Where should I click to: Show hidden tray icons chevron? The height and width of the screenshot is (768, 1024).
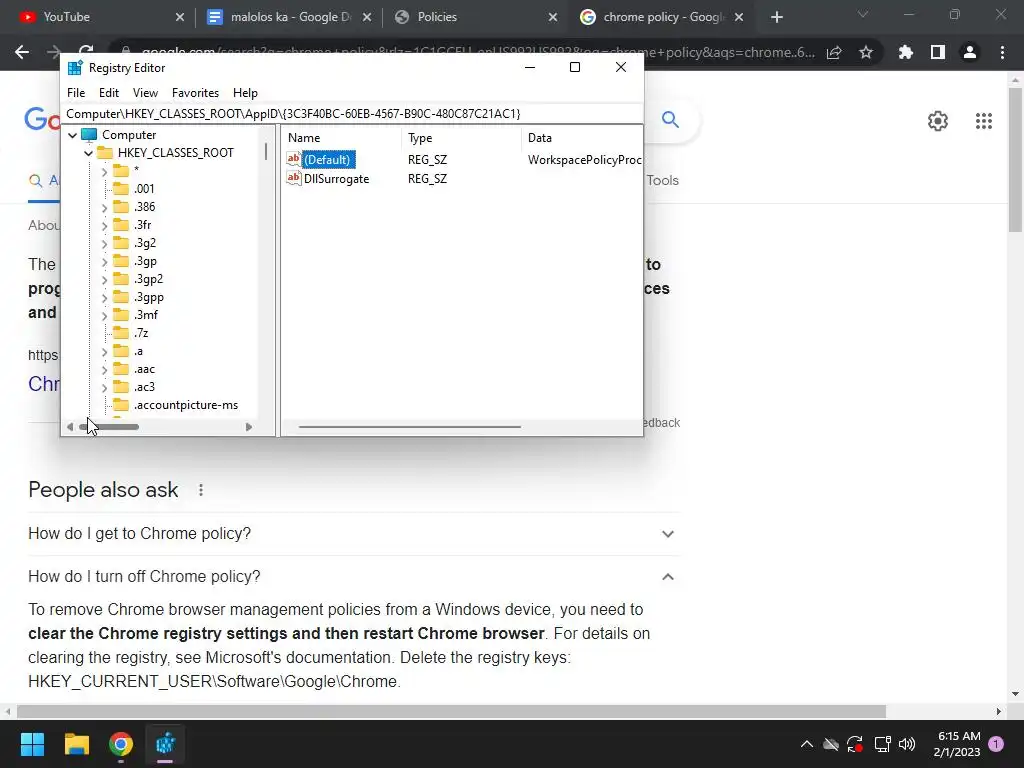click(807, 744)
